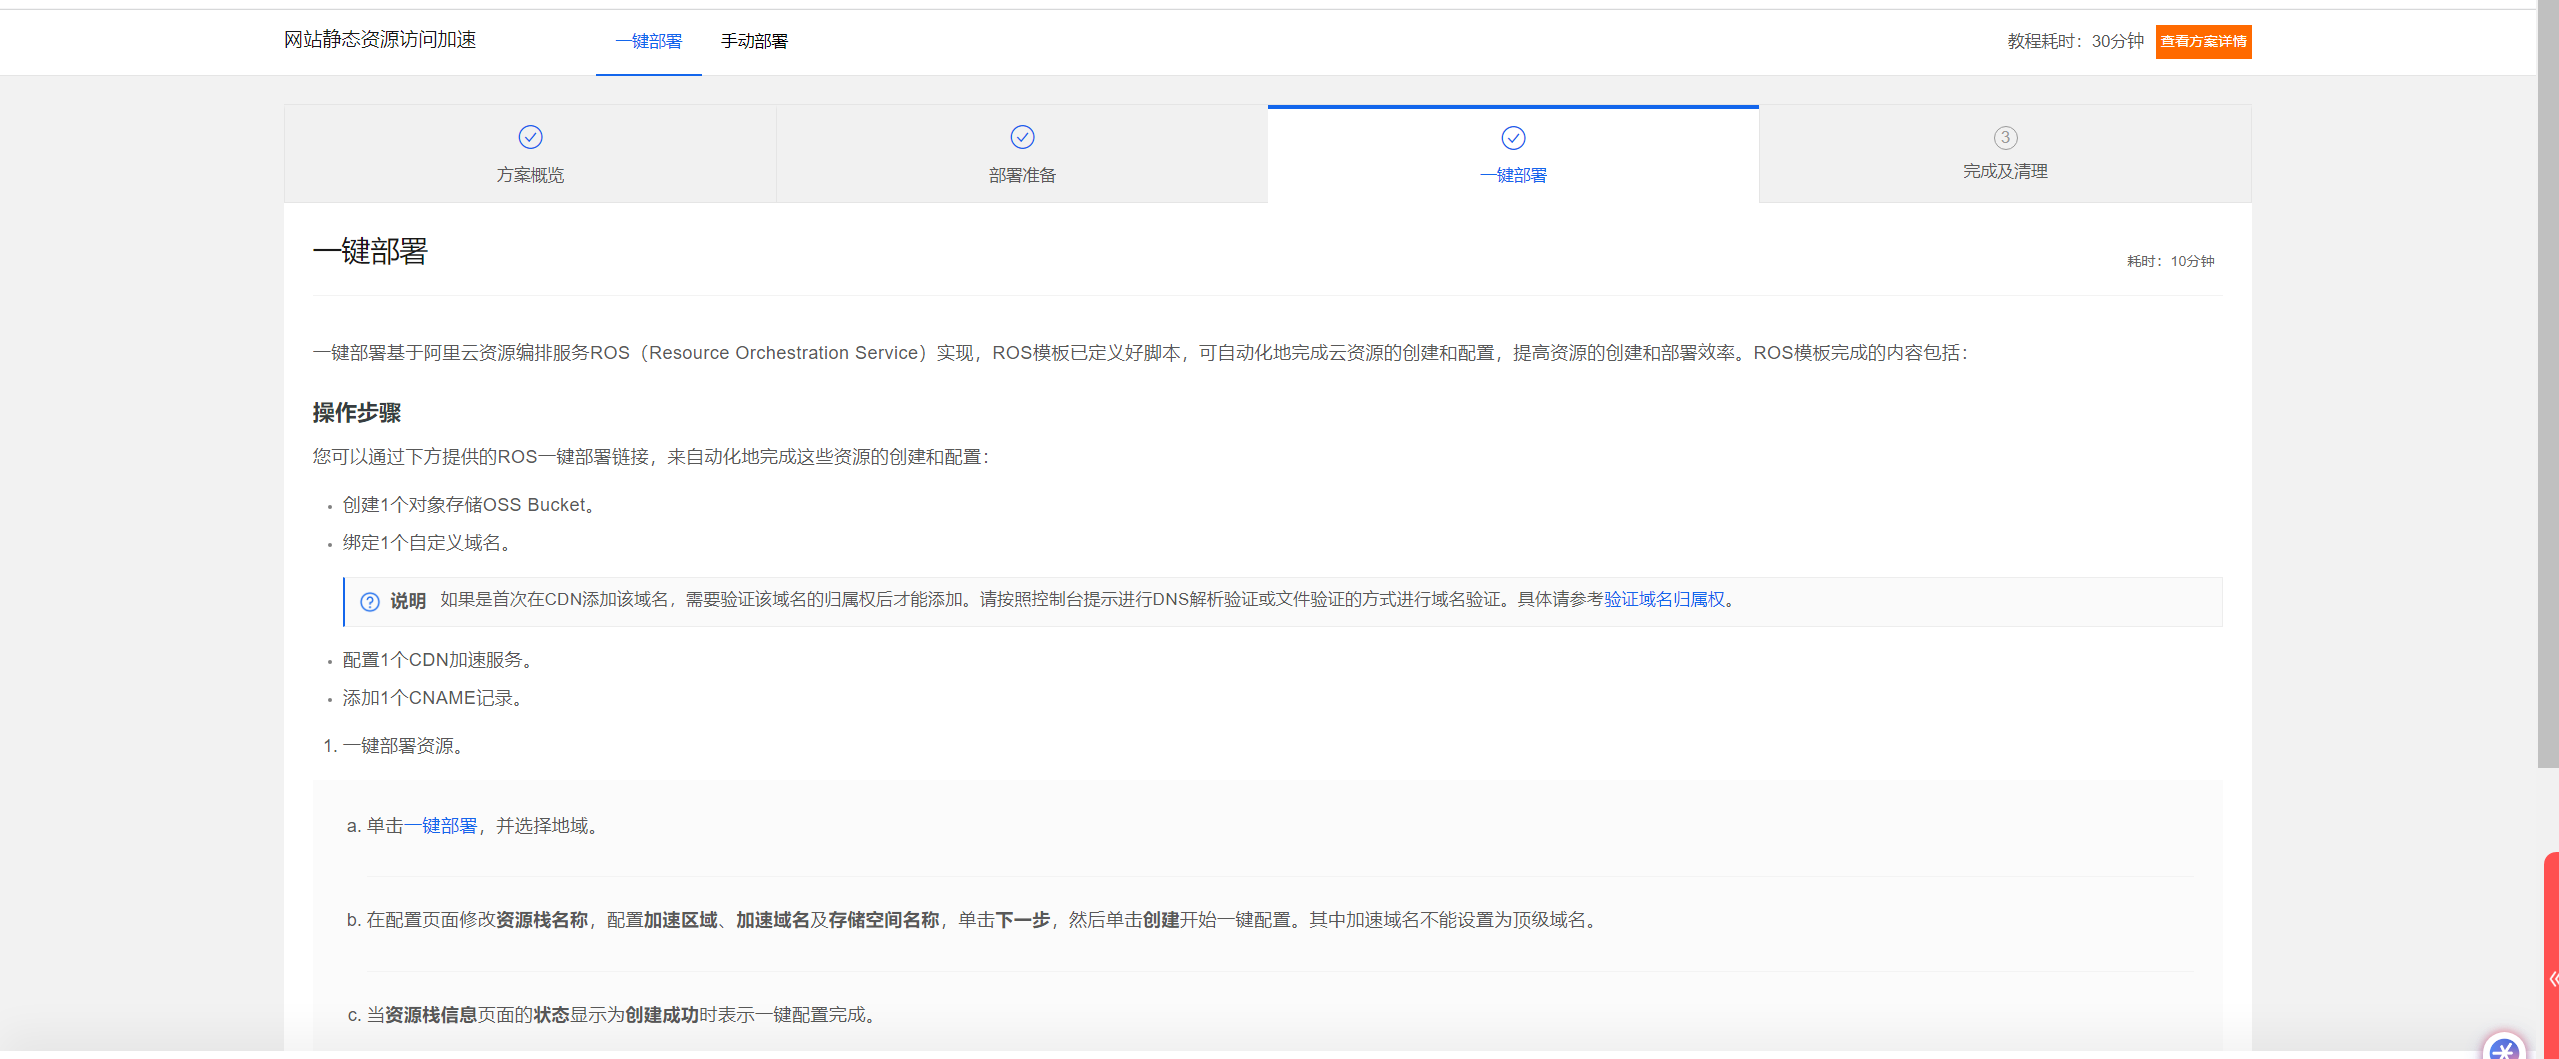The width and height of the screenshot is (2559, 1059).
Task: Go to the 完成及清理 step tab
Action: [2005, 154]
